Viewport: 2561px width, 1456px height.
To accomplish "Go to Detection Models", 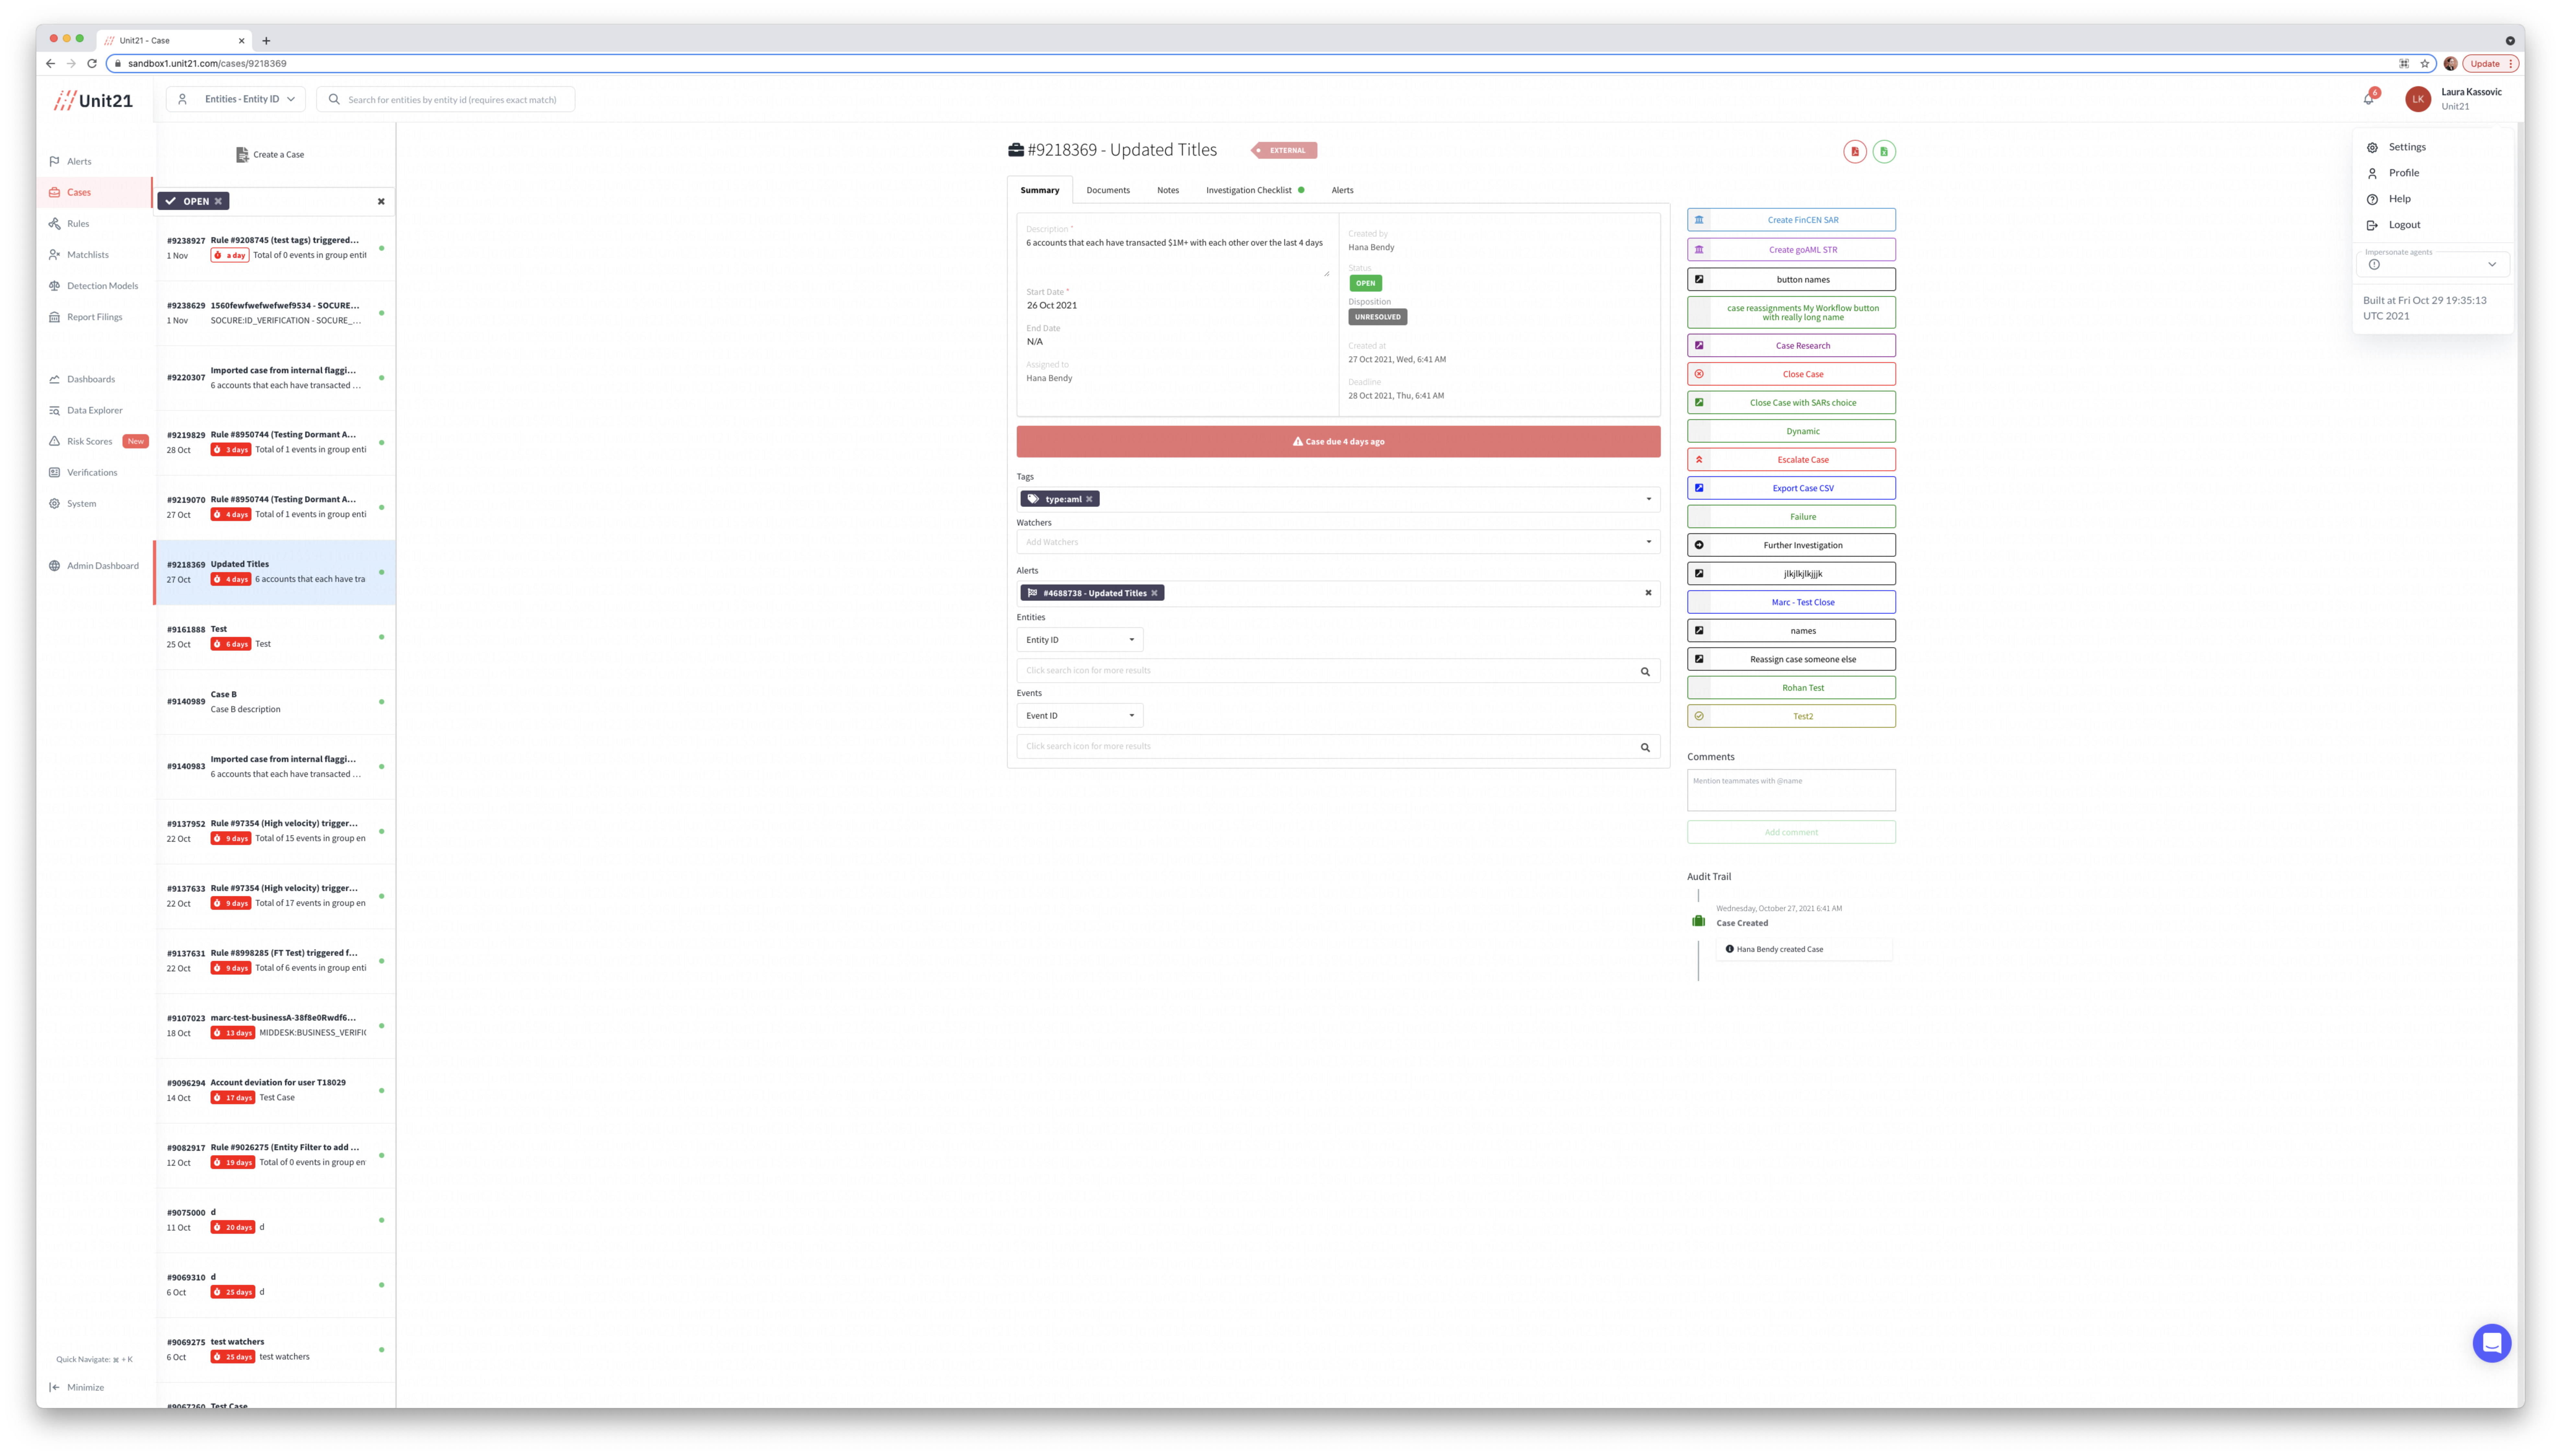I will (x=102, y=286).
